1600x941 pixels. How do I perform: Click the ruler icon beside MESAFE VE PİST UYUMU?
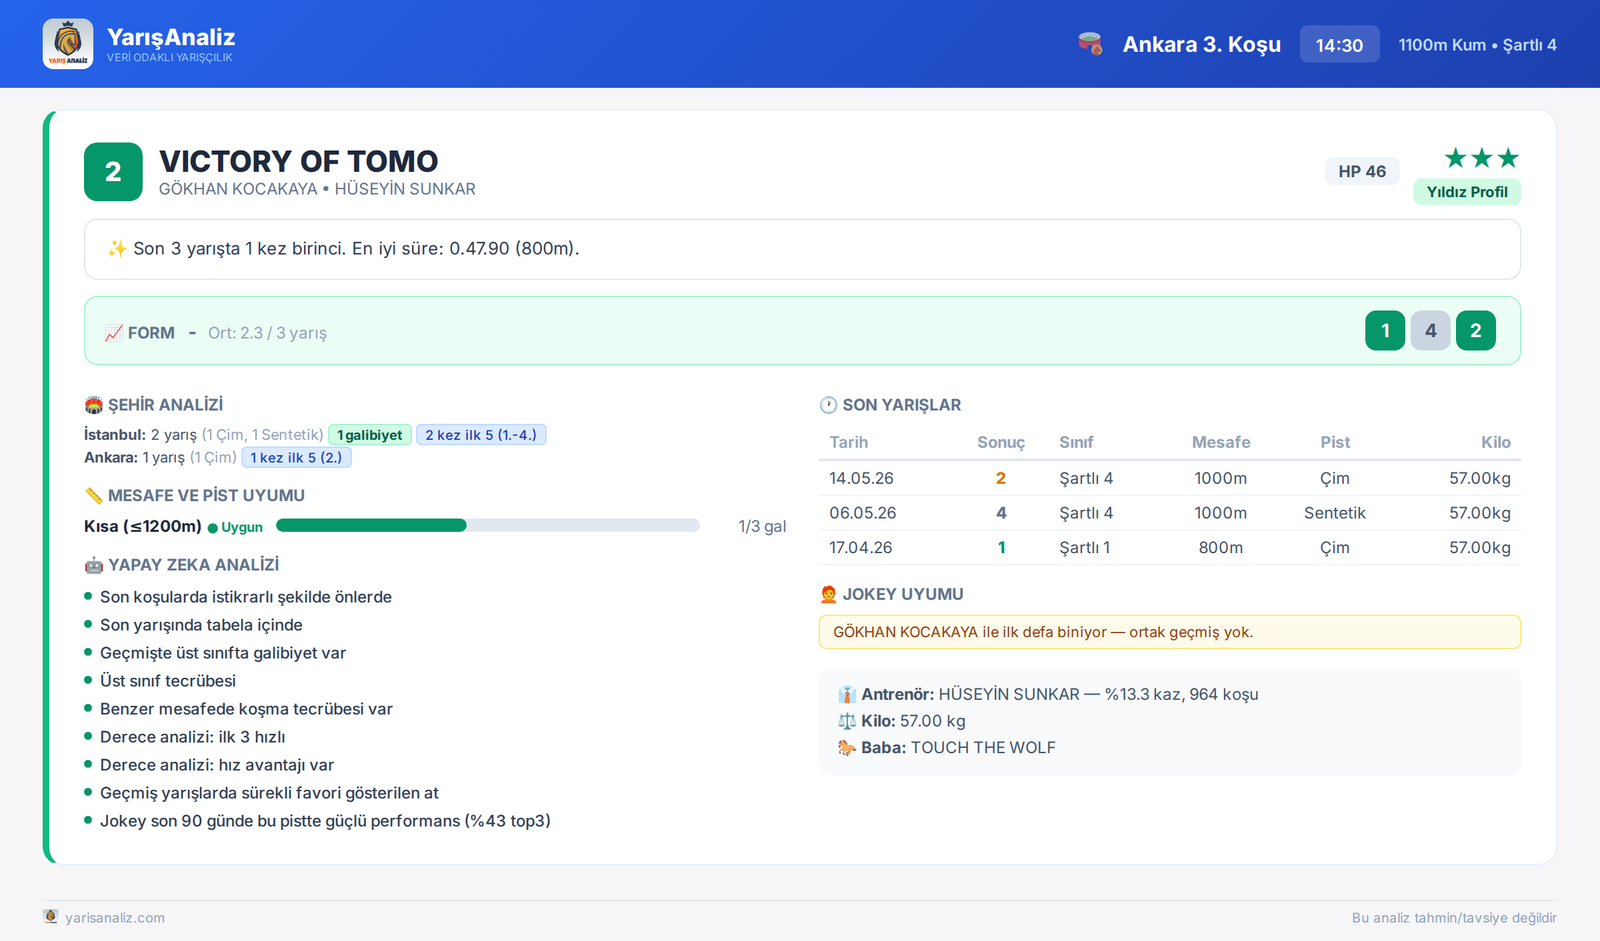click(x=94, y=496)
